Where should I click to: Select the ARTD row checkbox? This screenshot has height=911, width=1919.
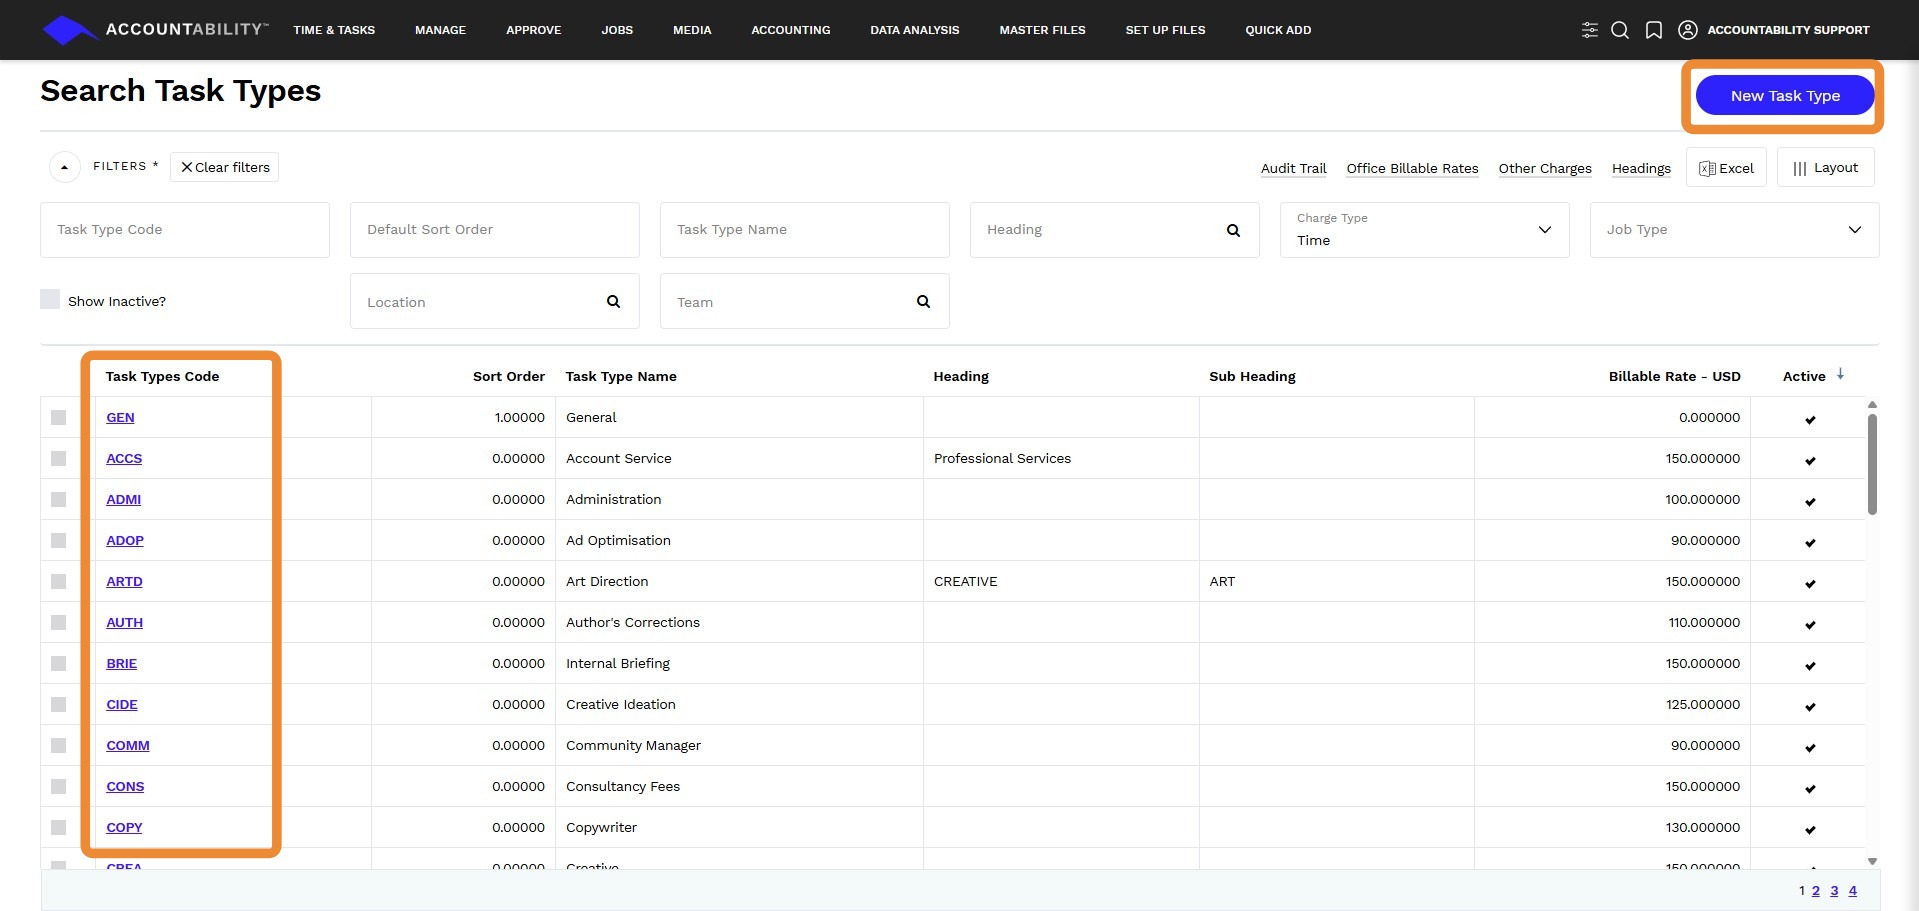pyautogui.click(x=59, y=581)
